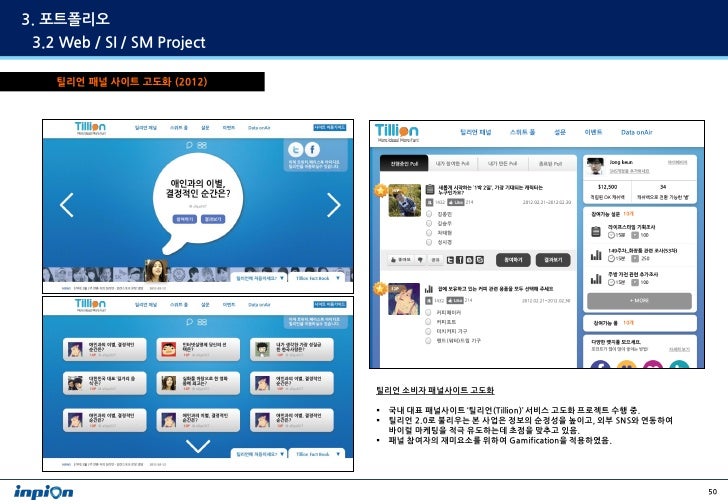The height and width of the screenshot is (504, 728).
Task: Click blue header button on speech-bubble page
Action: click(330, 127)
